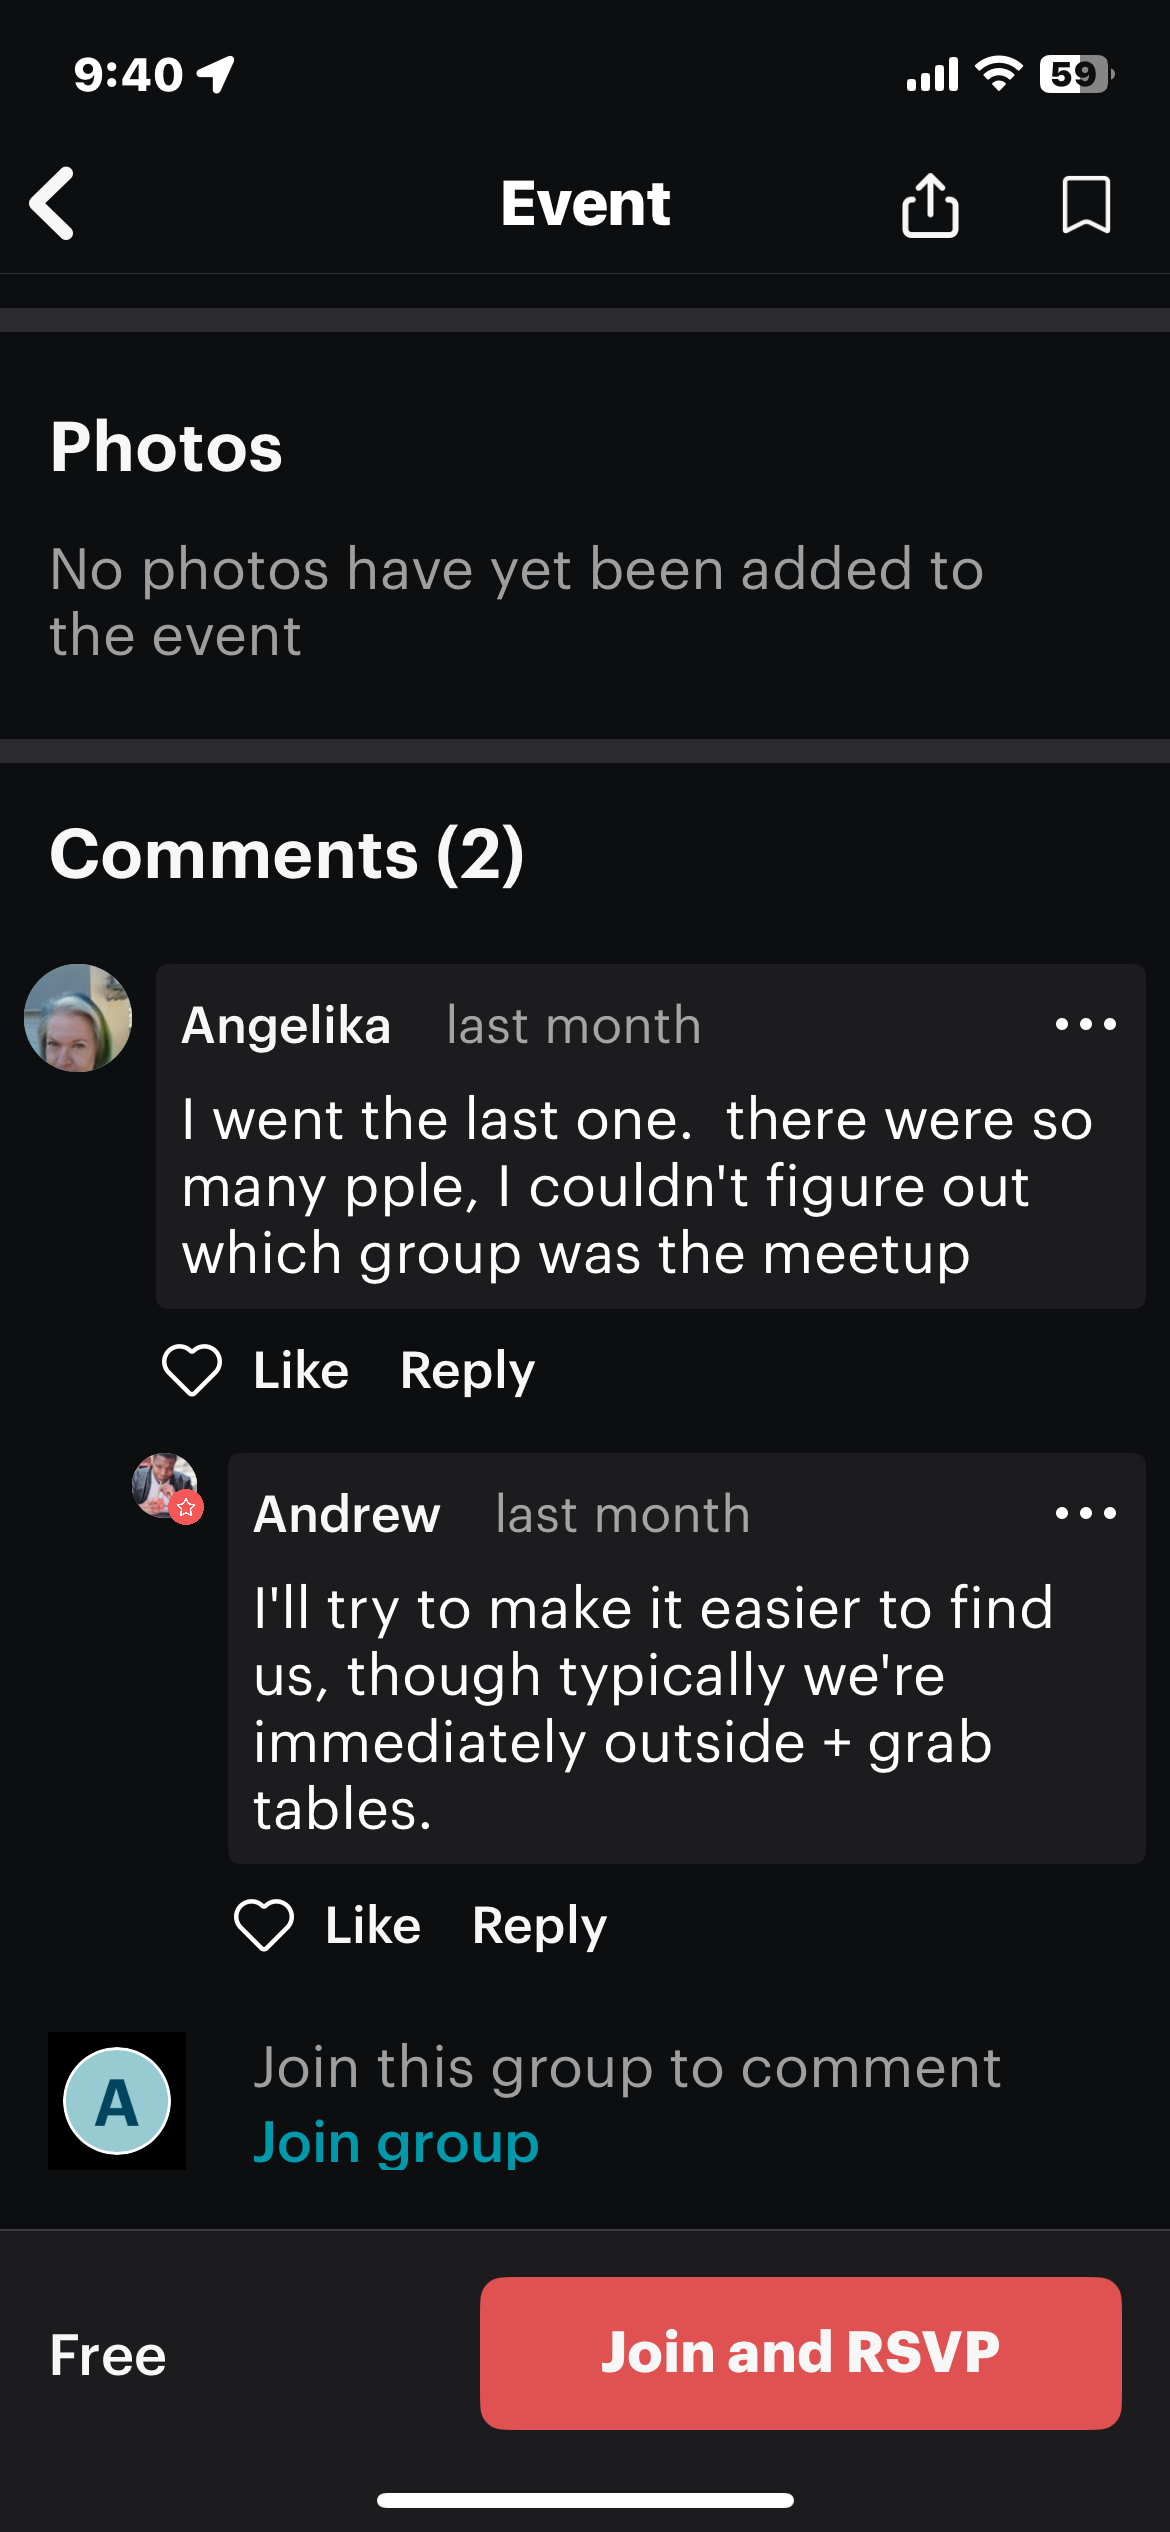The width and height of the screenshot is (1170, 2532).
Task: Tap the Comments (2) heading
Action: coord(287,854)
